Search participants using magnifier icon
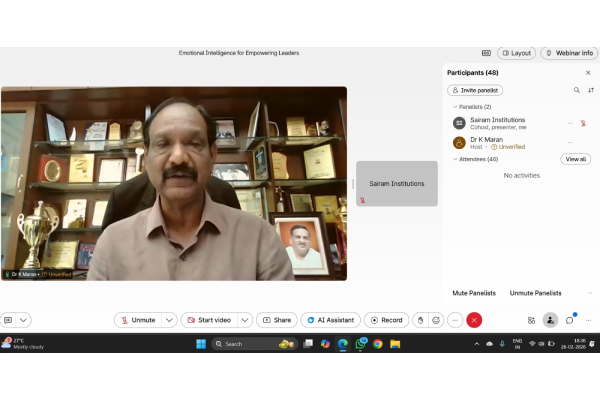 [x=576, y=90]
